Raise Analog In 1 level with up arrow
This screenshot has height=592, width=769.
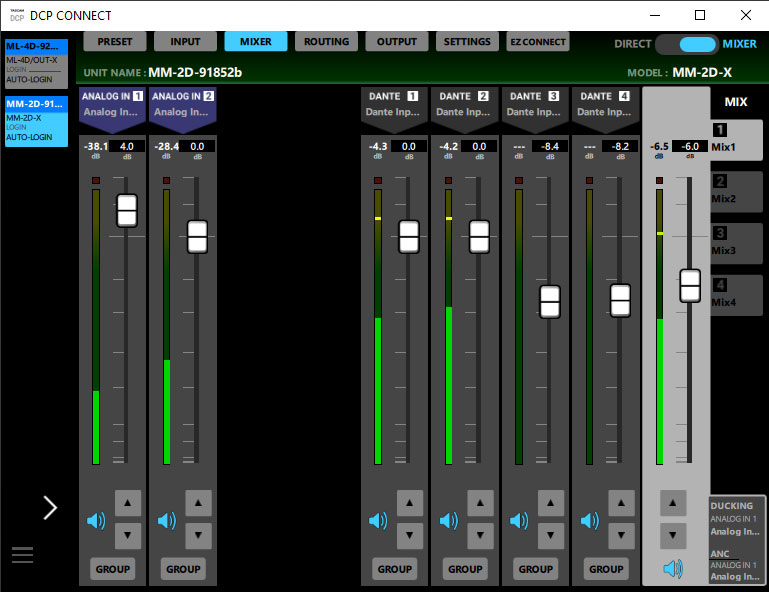tap(128, 503)
